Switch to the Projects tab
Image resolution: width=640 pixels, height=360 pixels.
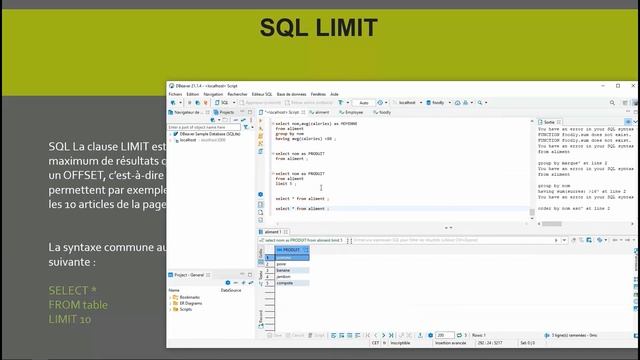[x=224, y=112]
